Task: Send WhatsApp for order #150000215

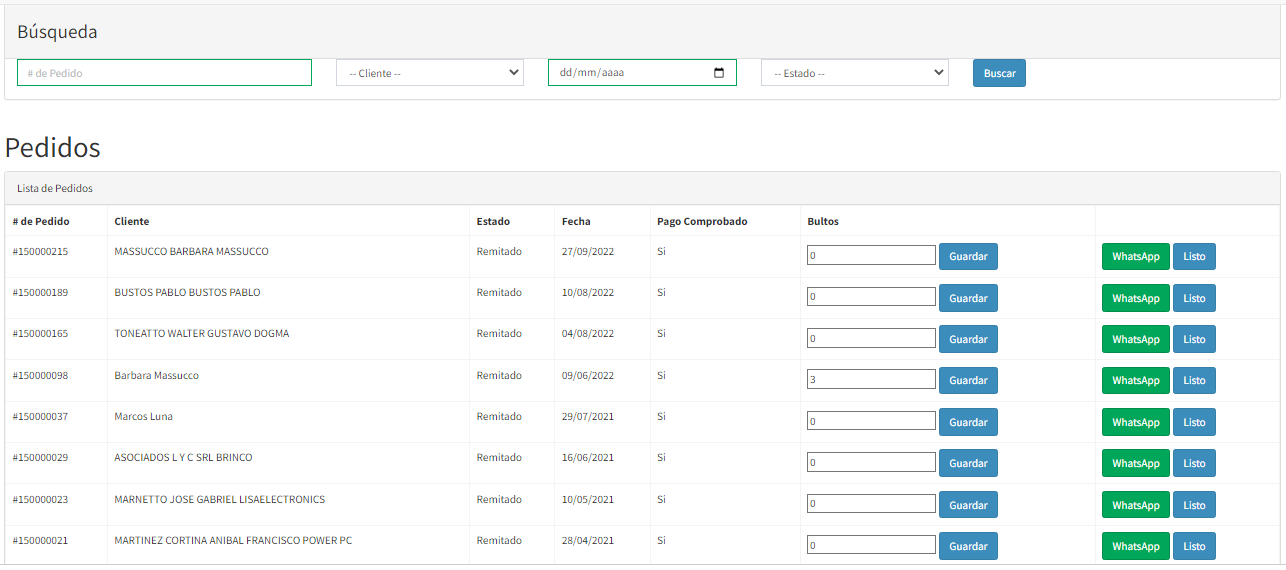Action: [x=1135, y=257]
